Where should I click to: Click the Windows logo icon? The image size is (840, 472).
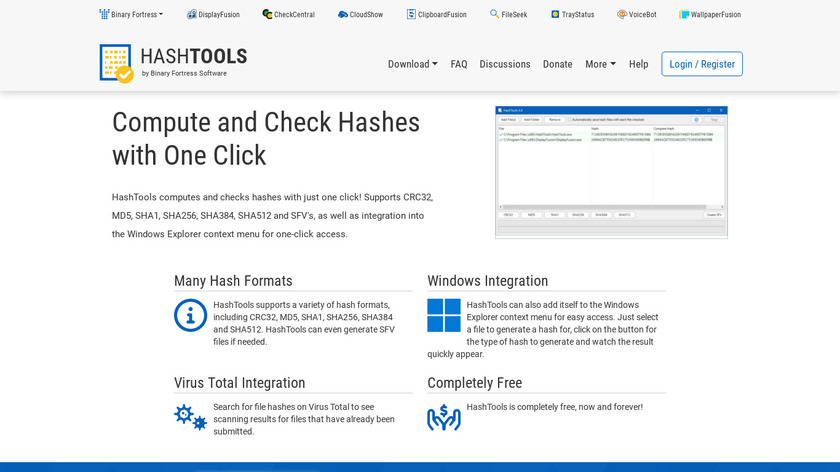444,316
